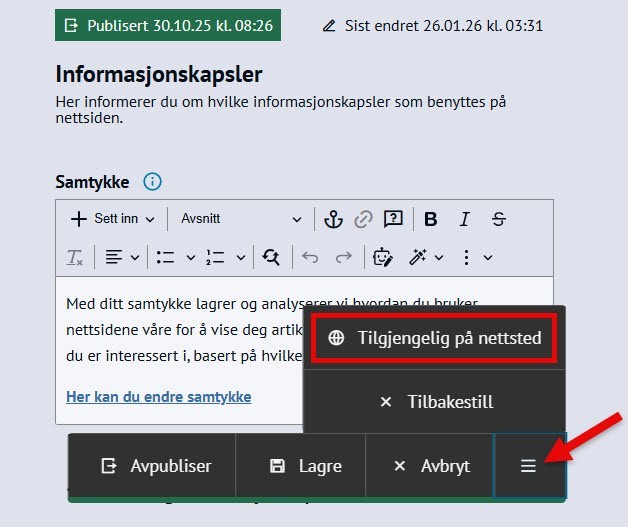Click the undo arrow

(x=310, y=257)
